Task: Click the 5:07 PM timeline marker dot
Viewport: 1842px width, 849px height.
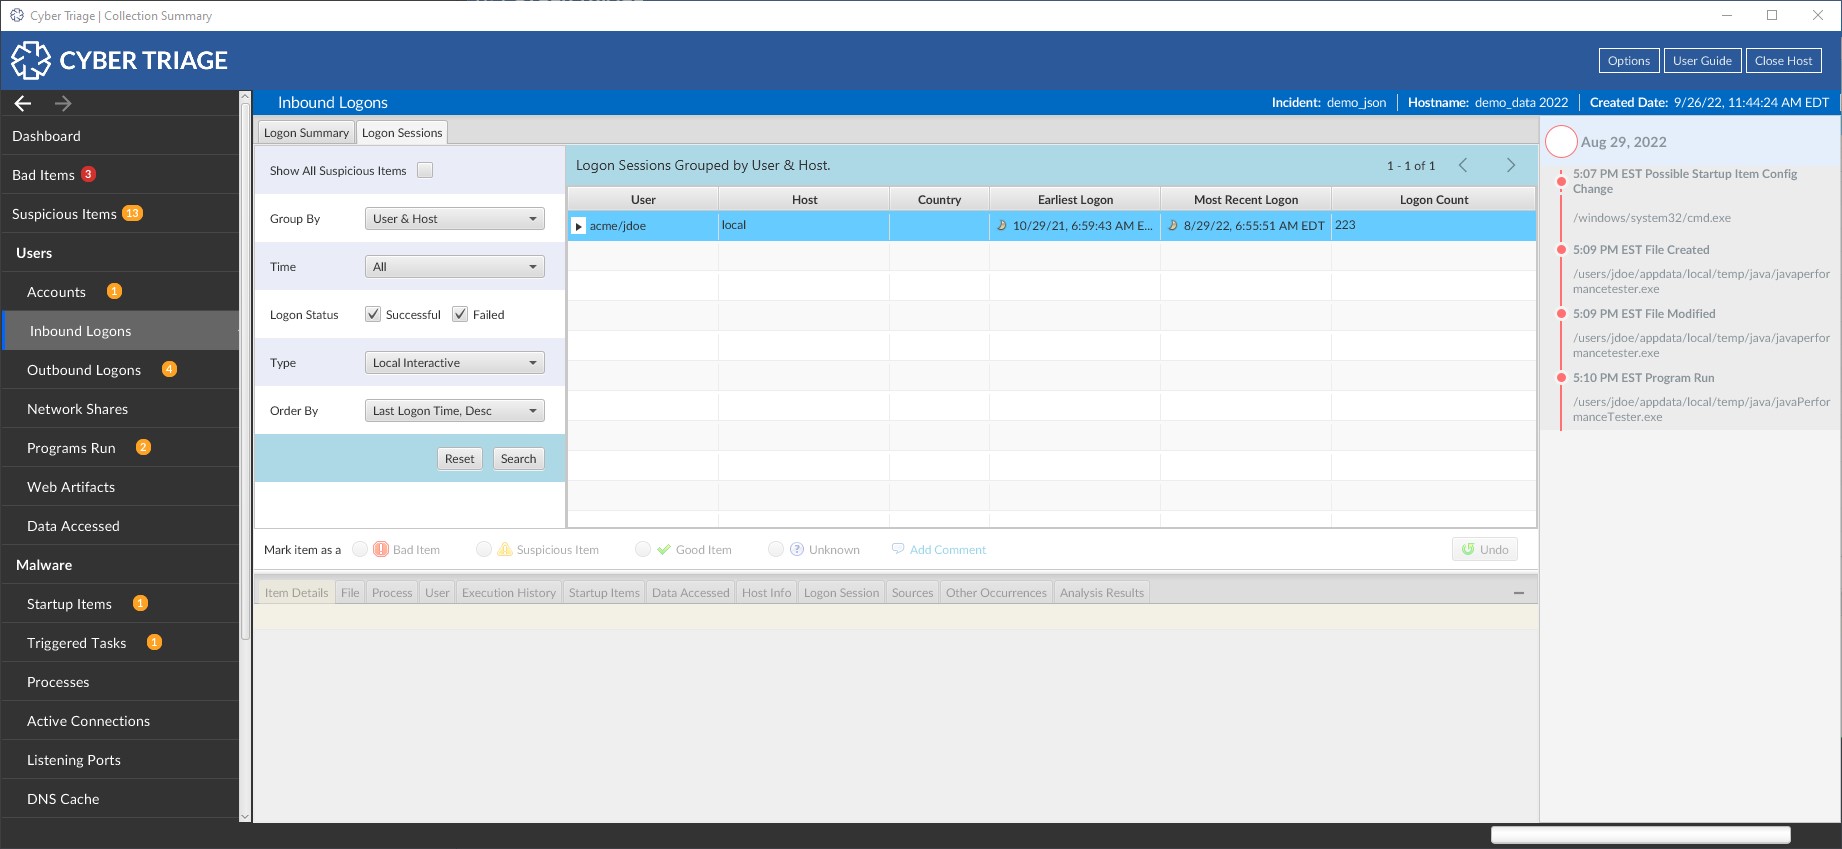Action: coord(1561,181)
